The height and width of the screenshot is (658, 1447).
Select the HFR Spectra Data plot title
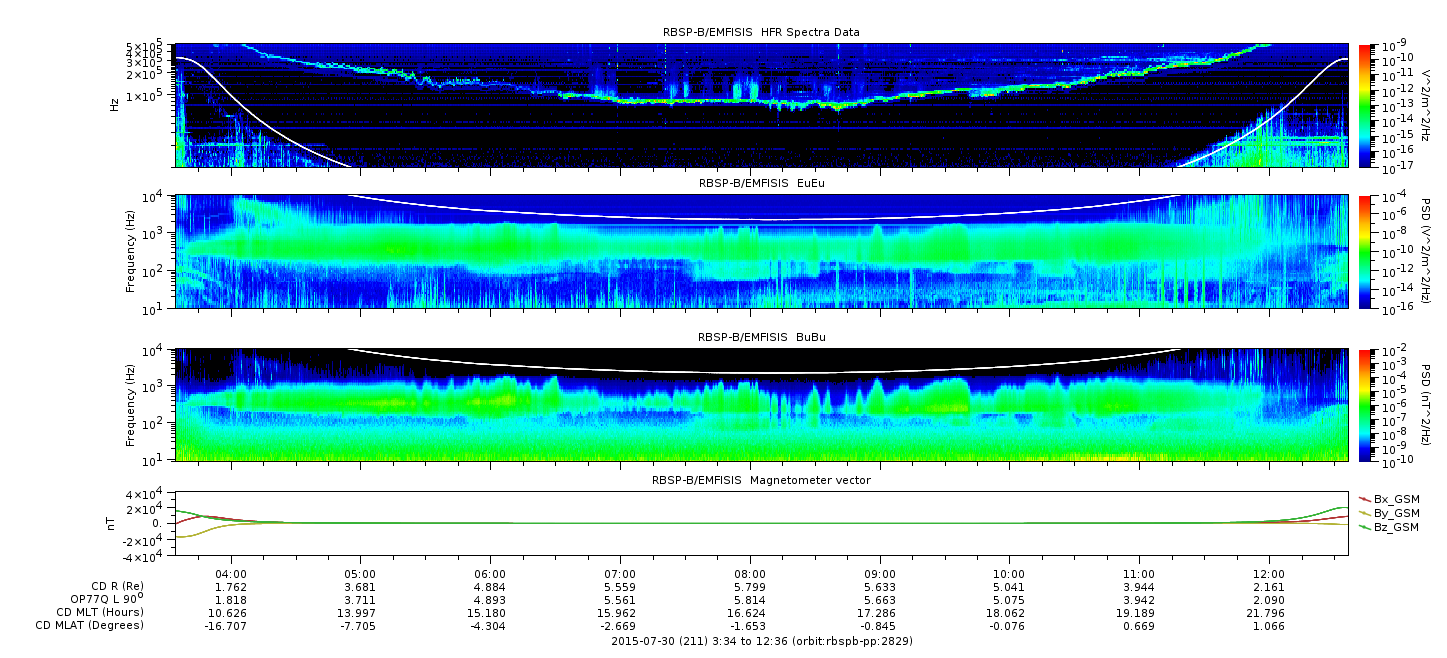point(761,32)
